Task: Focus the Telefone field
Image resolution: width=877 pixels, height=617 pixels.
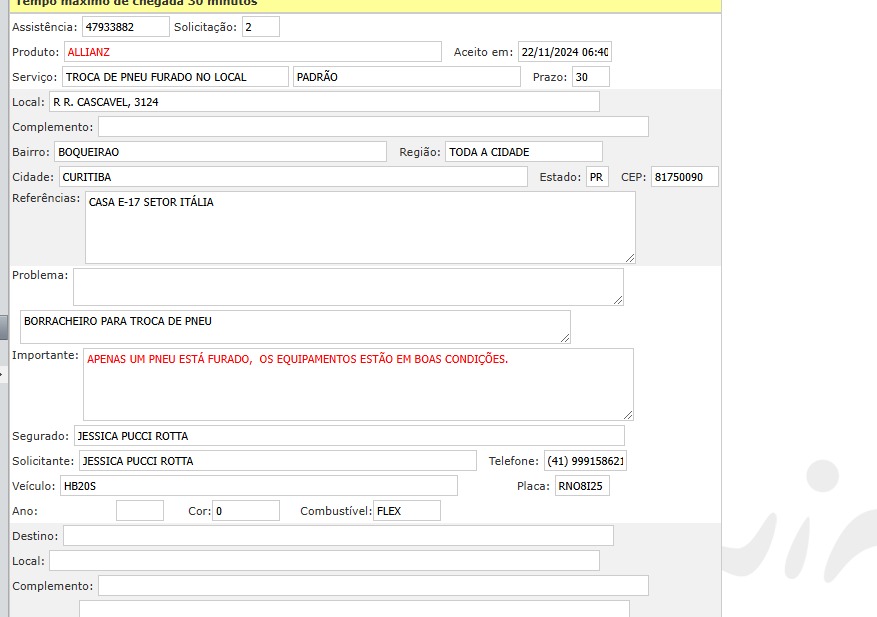Action: click(585, 461)
